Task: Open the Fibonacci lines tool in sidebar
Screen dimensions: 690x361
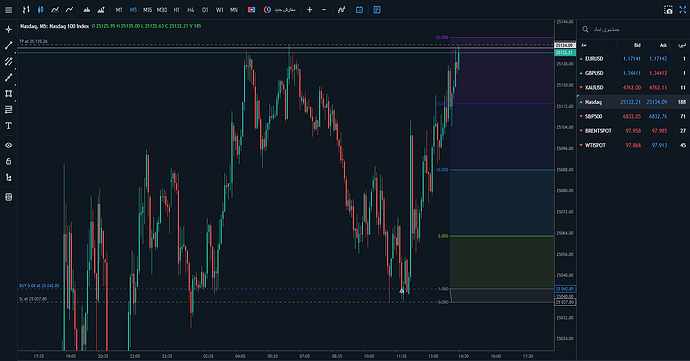Action: point(8,110)
